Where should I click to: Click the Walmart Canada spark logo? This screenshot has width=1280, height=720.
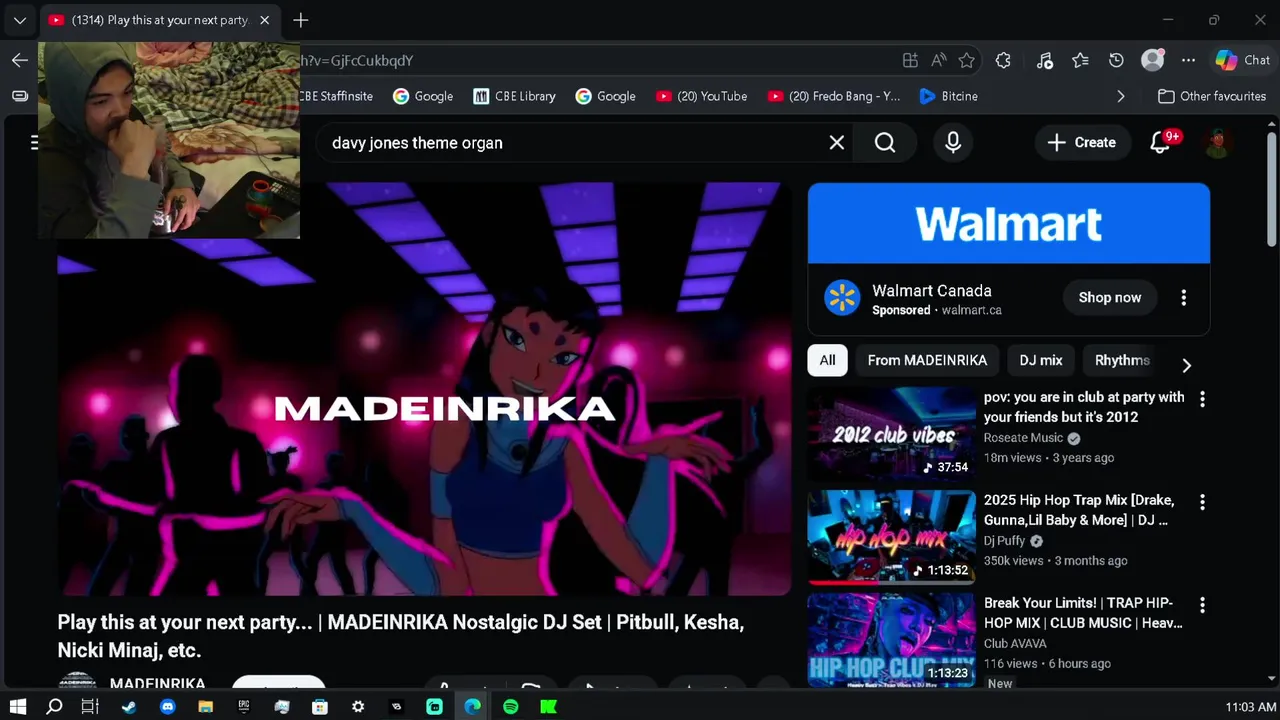click(842, 297)
